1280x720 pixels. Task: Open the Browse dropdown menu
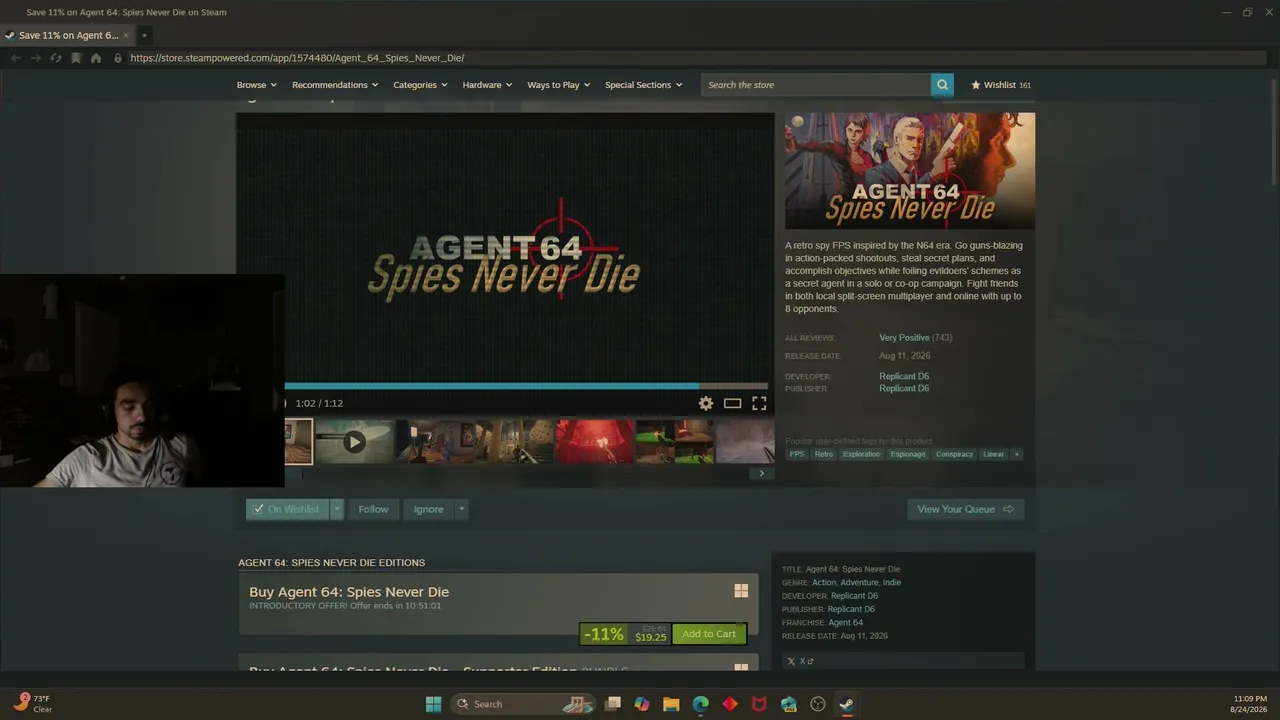257,85
